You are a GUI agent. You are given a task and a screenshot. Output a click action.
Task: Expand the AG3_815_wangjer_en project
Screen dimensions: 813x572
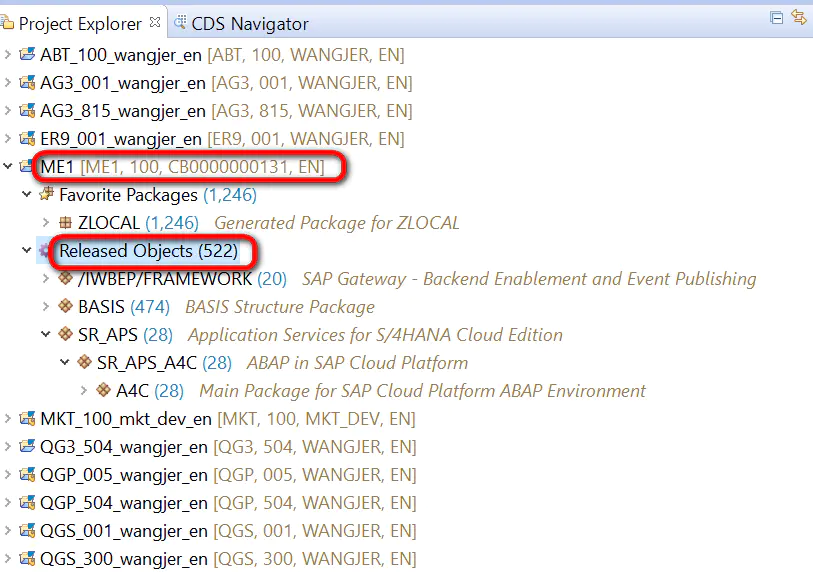coord(8,110)
